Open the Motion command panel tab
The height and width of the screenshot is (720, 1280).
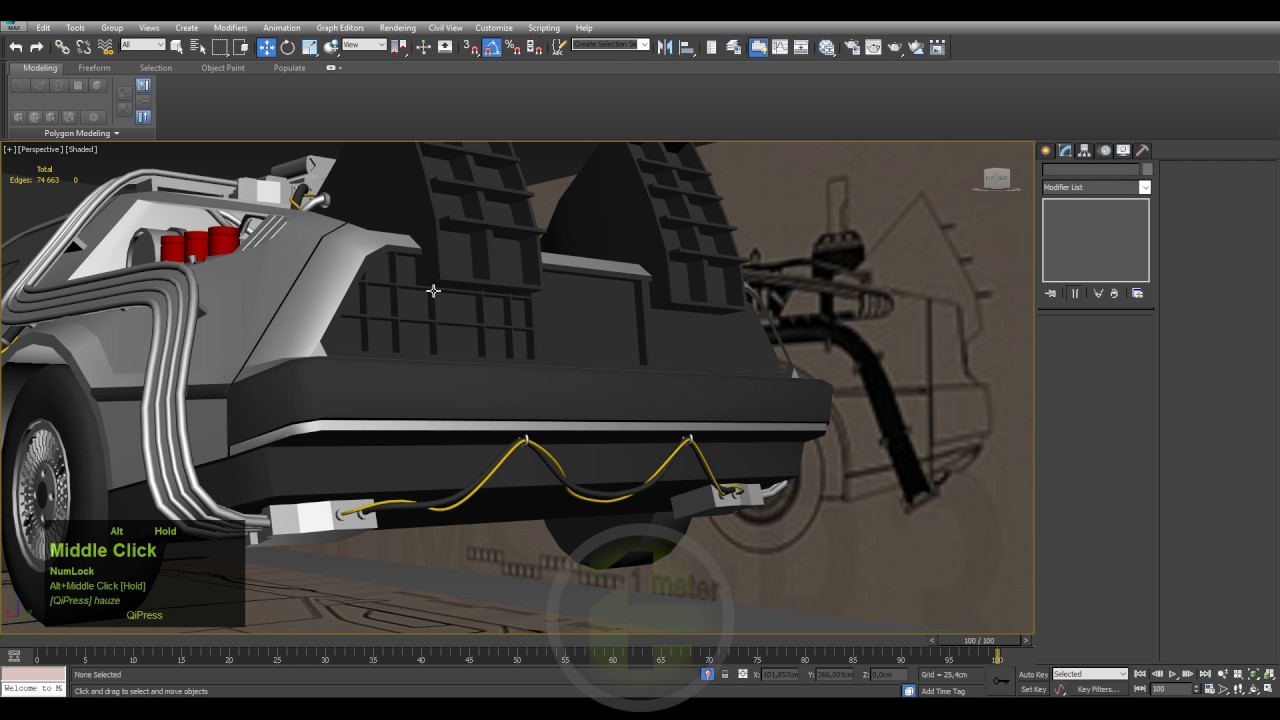[1104, 151]
